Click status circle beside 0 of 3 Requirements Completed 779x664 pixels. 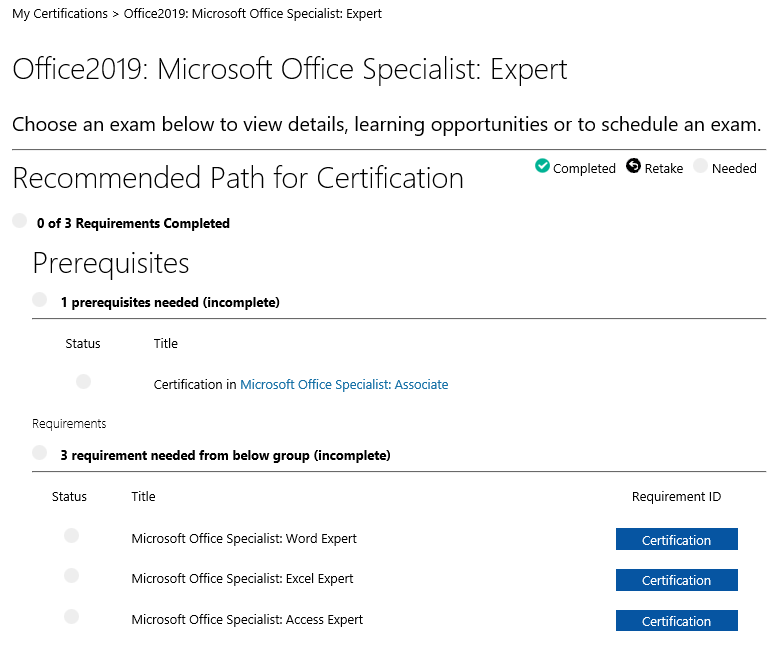(x=19, y=221)
